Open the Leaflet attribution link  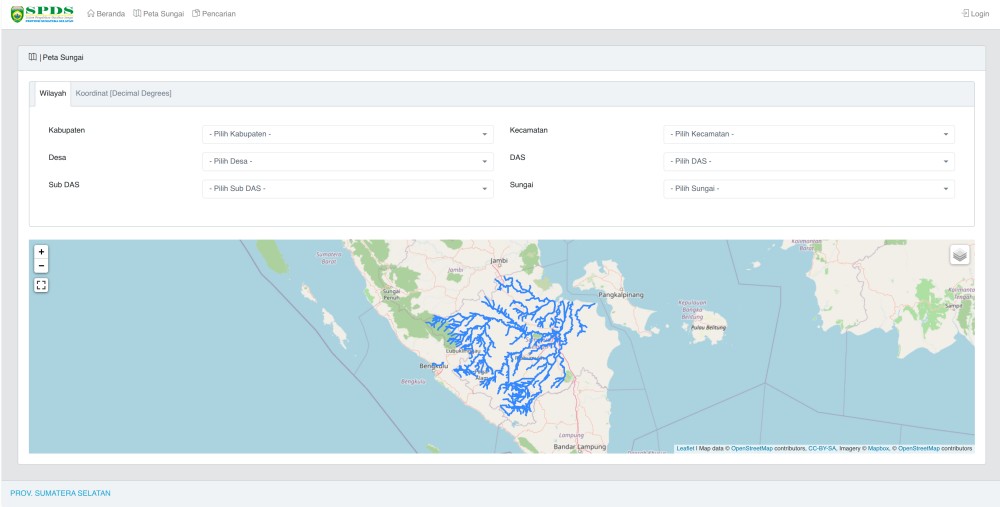(x=685, y=449)
